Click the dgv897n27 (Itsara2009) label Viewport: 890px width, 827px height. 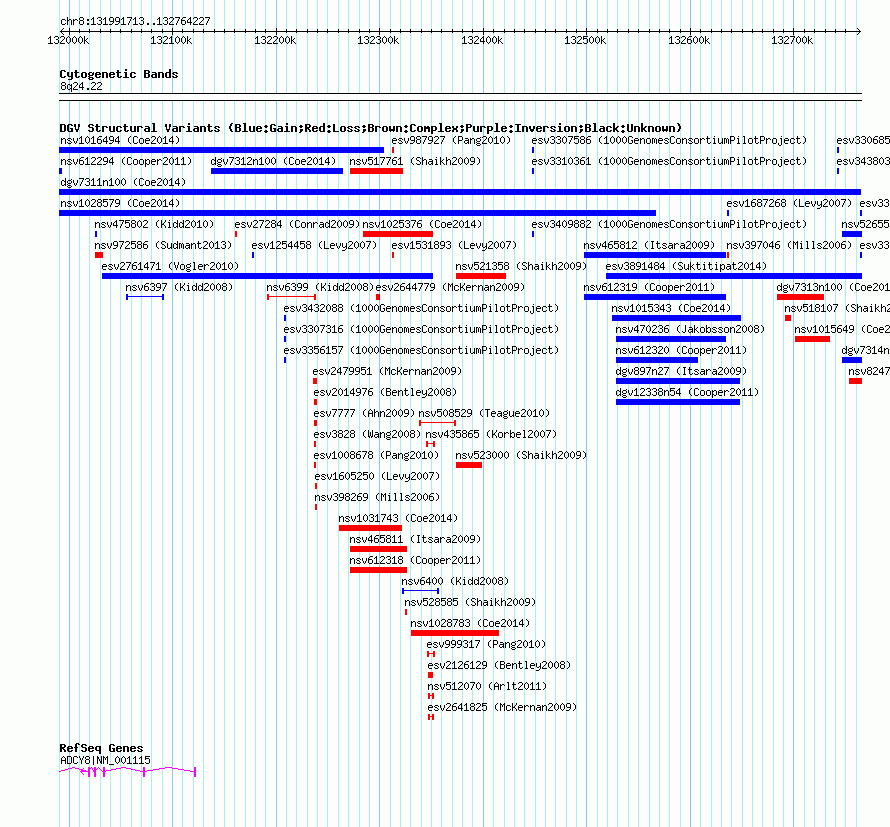[681, 371]
